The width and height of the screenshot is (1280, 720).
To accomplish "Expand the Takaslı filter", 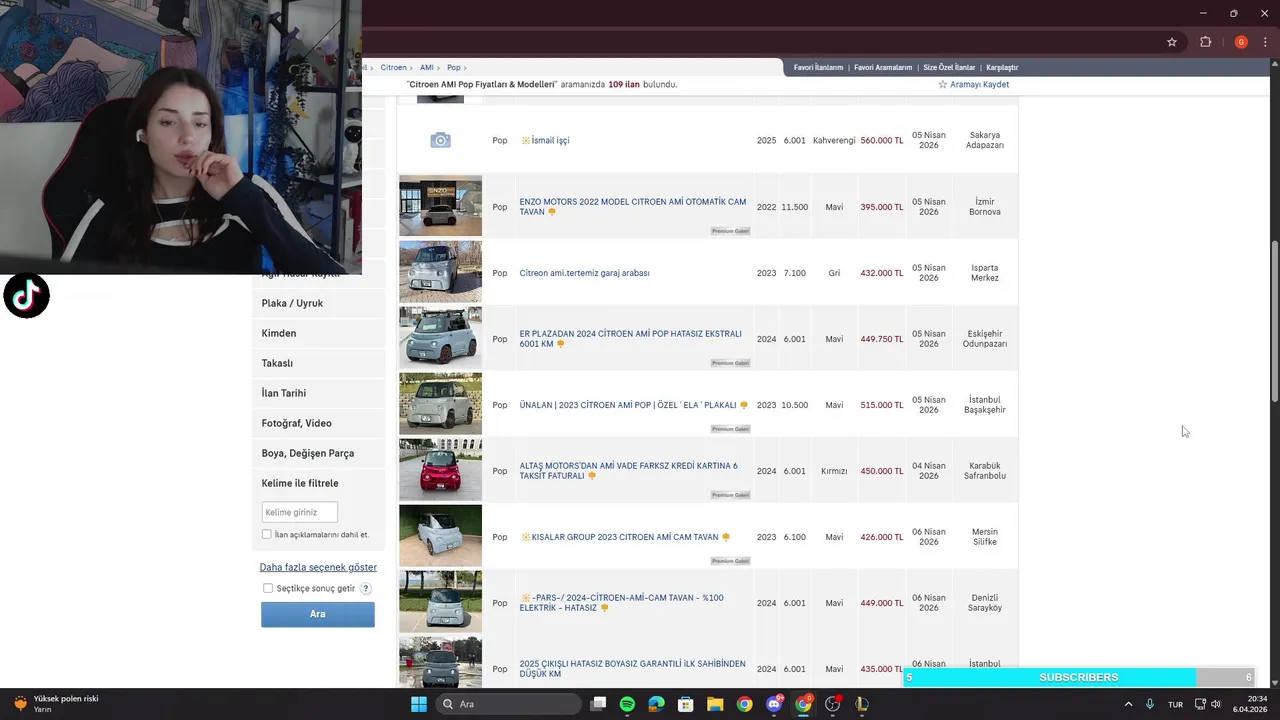I will [x=318, y=363].
